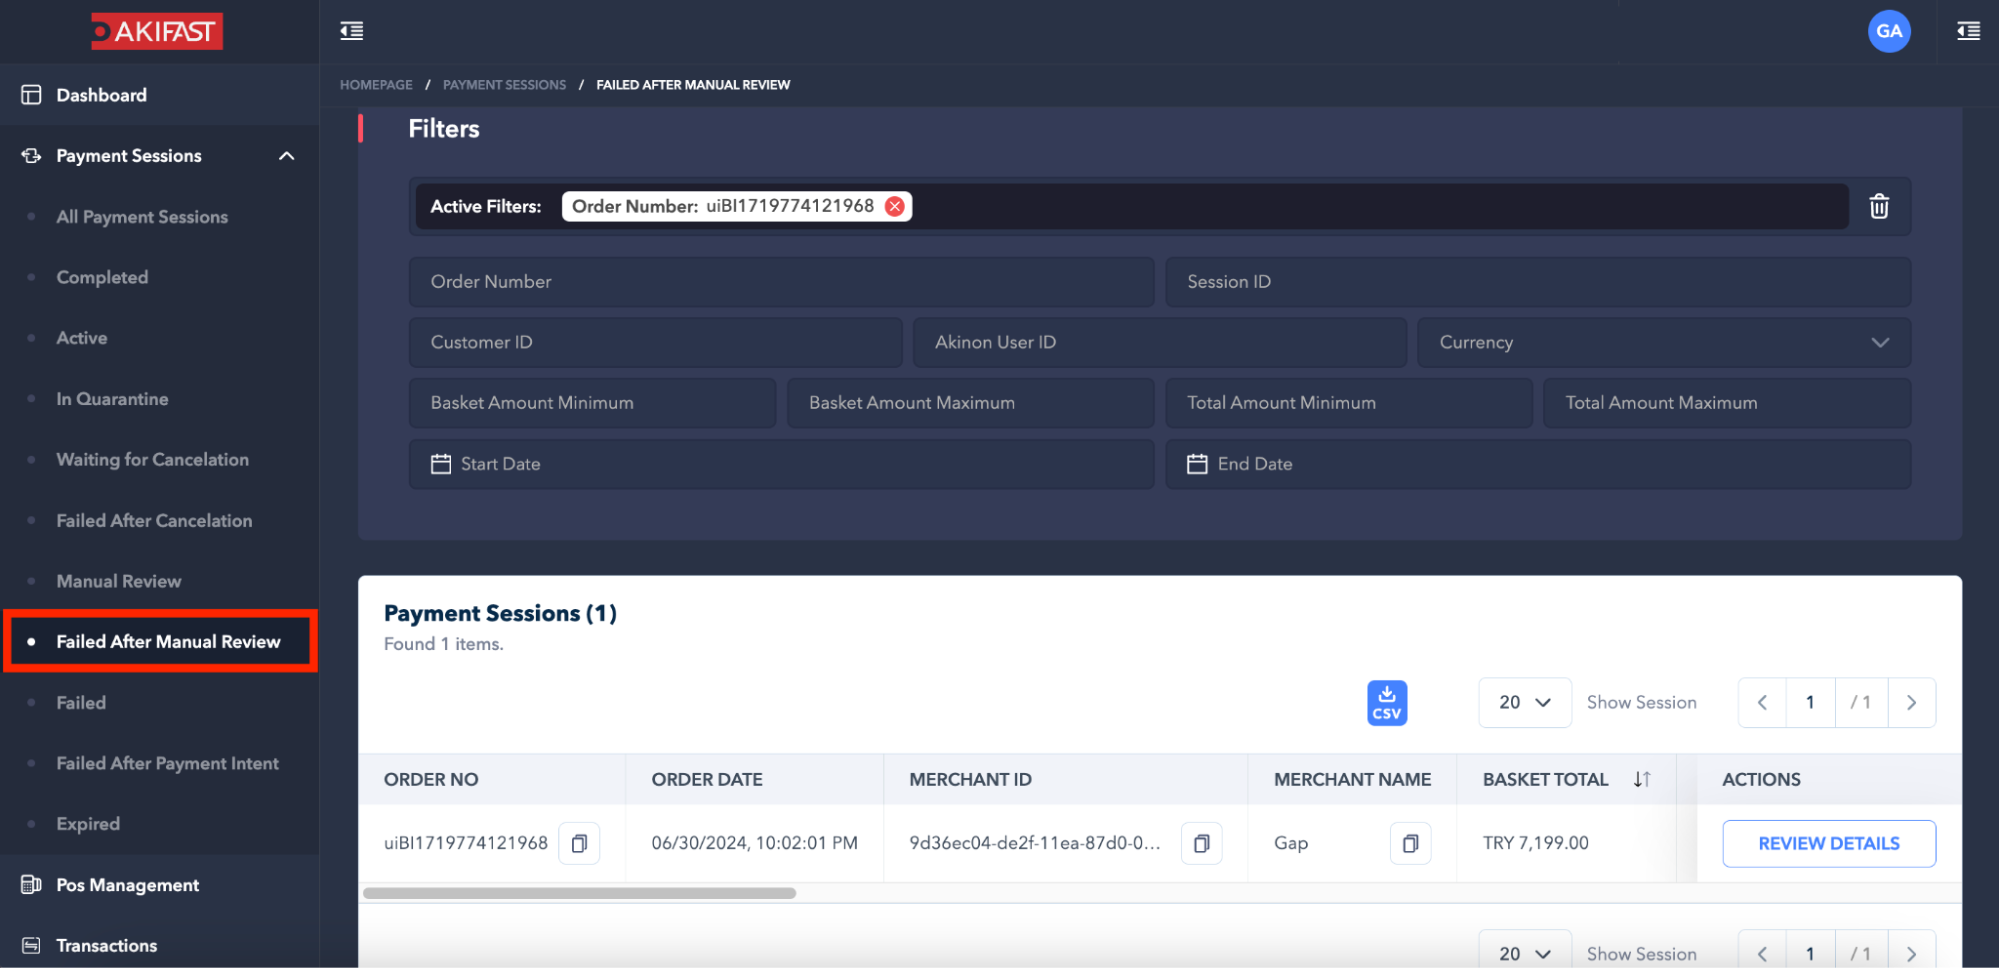Collapse the Payment Sessions menu group
Screen dimensions: 1999x969
[x=286, y=156]
